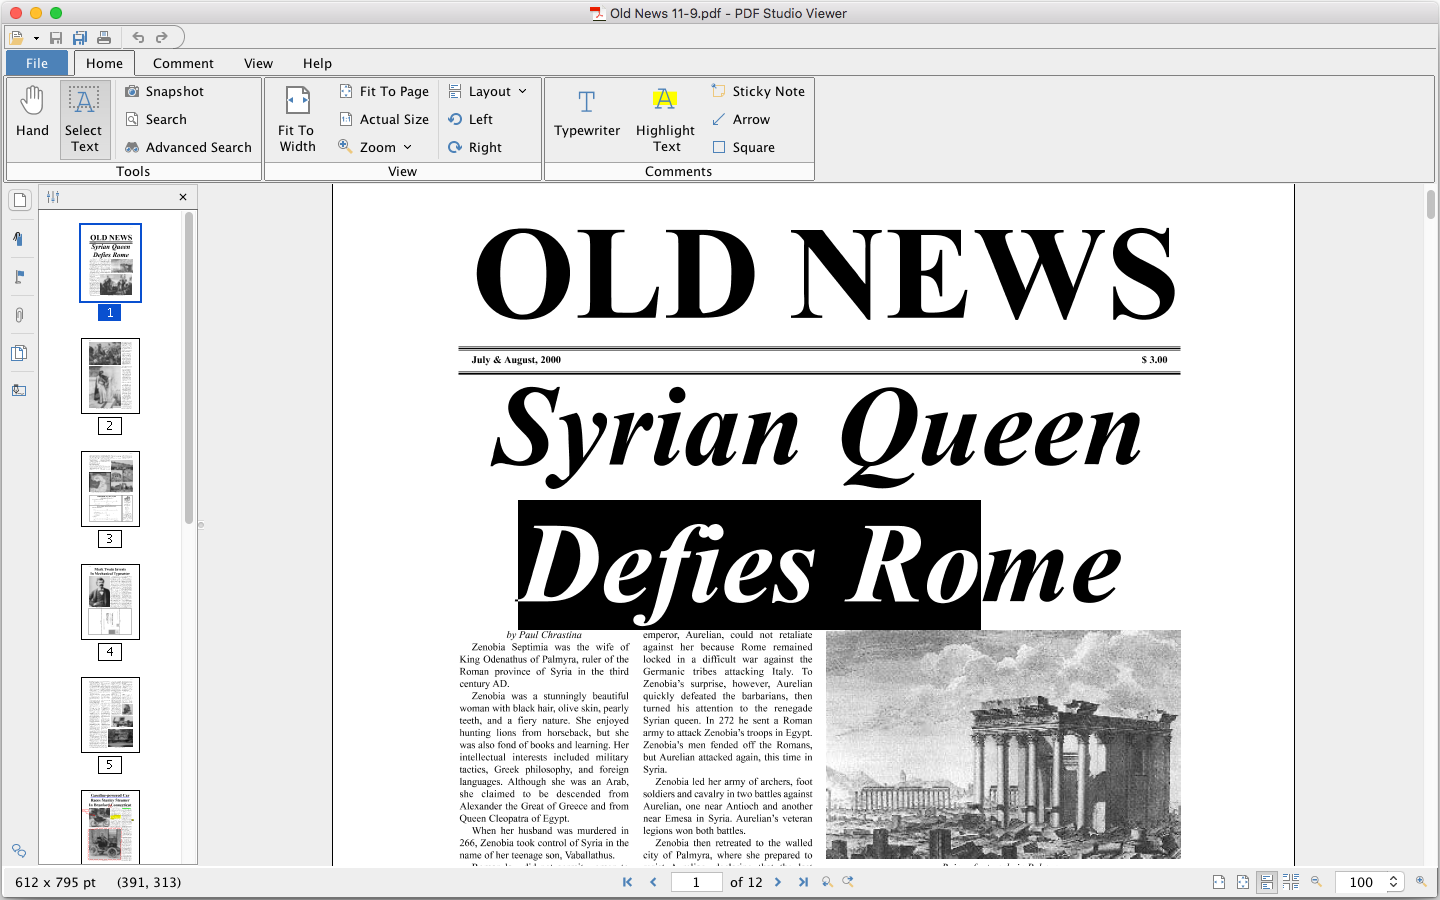Image resolution: width=1440 pixels, height=900 pixels.
Task: Click the Snapshot camera tool
Action: coord(165,91)
